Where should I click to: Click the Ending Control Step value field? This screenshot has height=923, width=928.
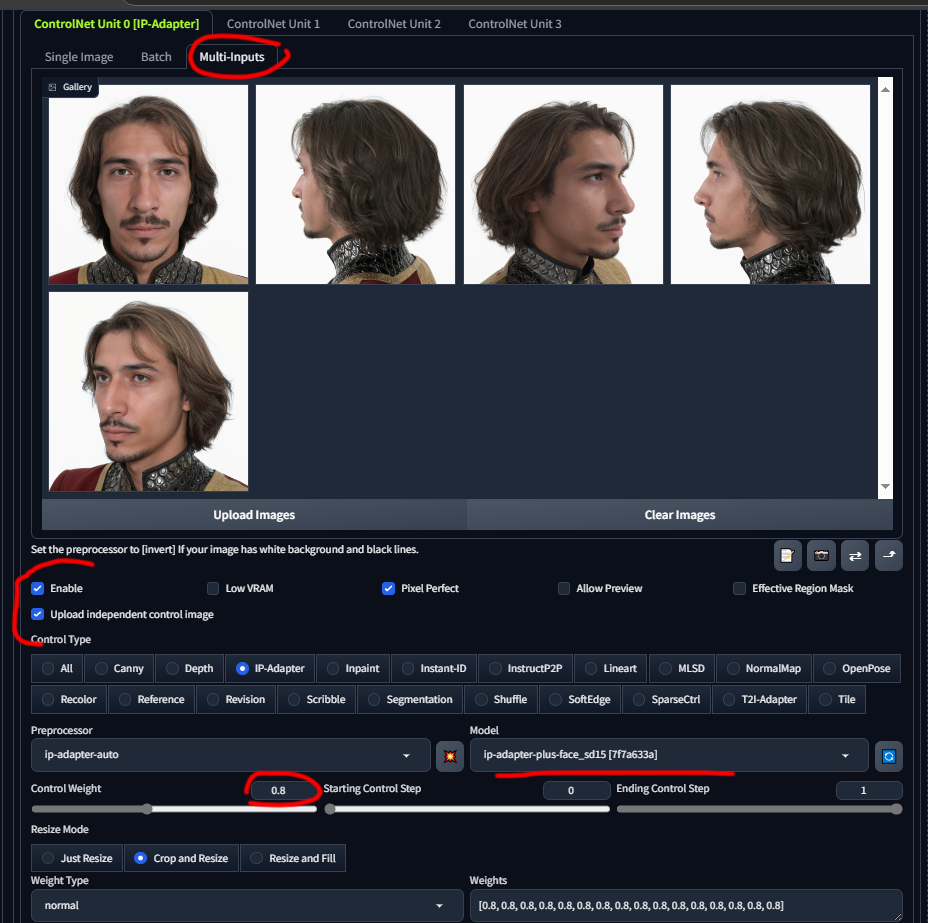(x=869, y=790)
